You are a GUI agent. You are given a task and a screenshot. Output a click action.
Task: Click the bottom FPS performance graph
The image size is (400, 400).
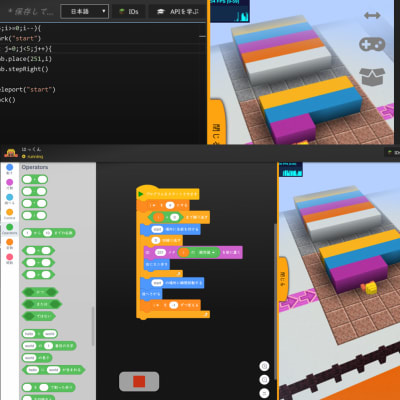[291, 170]
